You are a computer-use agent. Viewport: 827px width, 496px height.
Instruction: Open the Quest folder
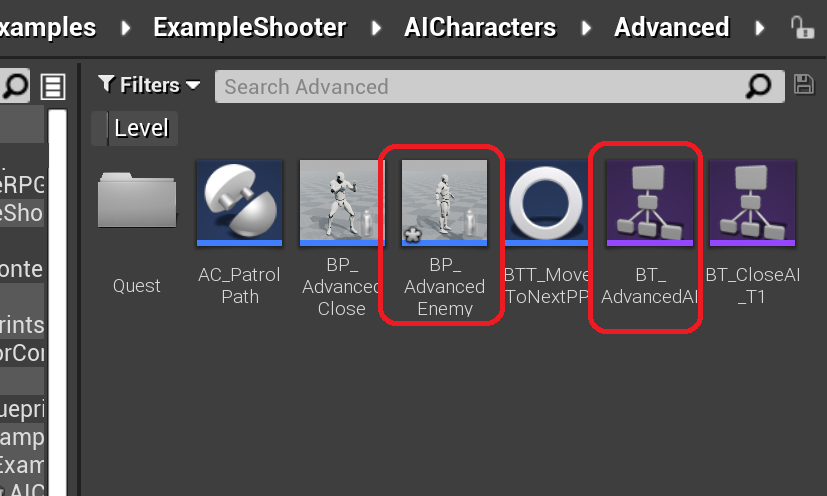137,201
